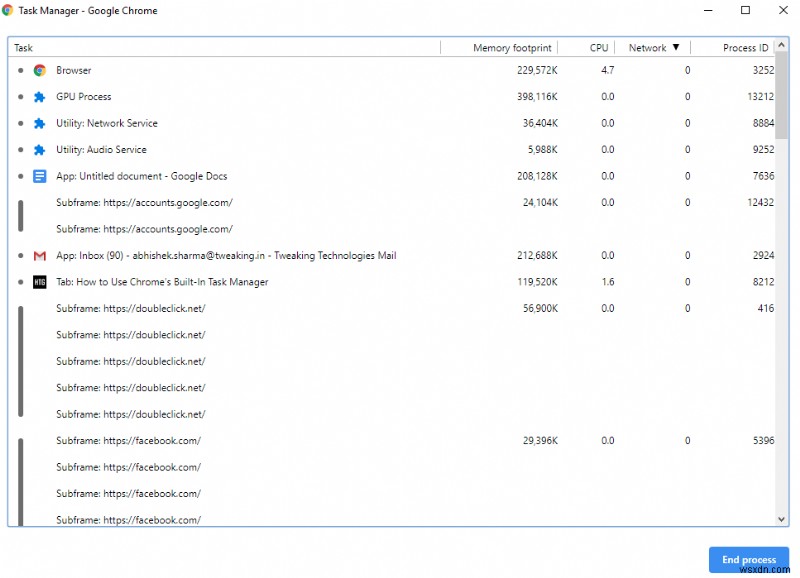
Task: Click puzzle icon next to Utility: Network Service
Action: [40, 123]
